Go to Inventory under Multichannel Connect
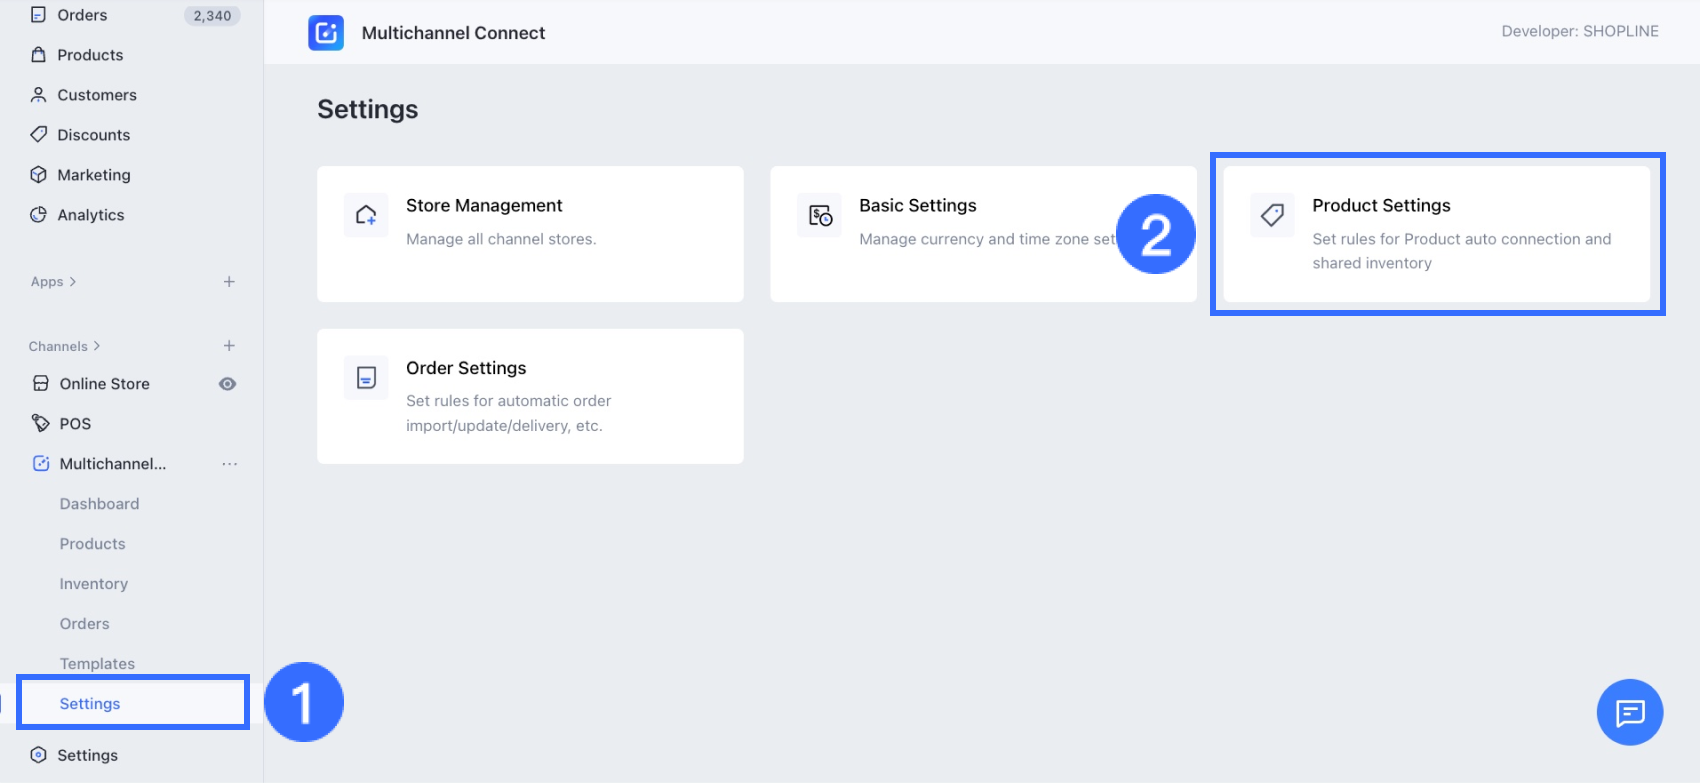This screenshot has width=1700, height=783. [93, 584]
